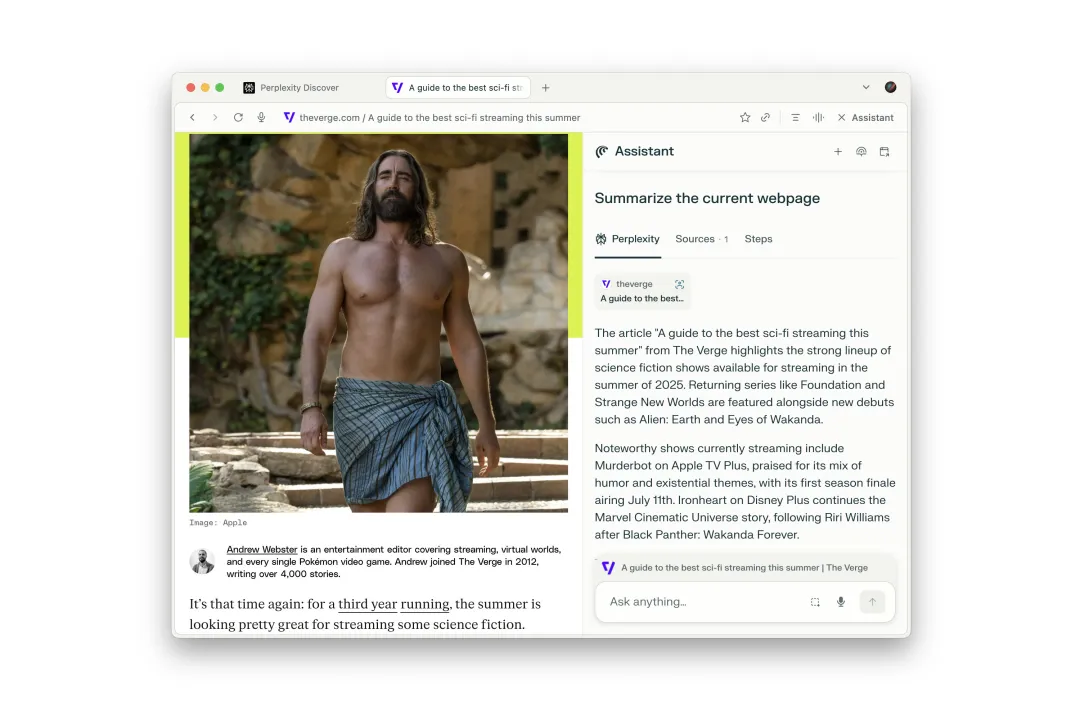Open the 'third year' article link

coord(368,604)
